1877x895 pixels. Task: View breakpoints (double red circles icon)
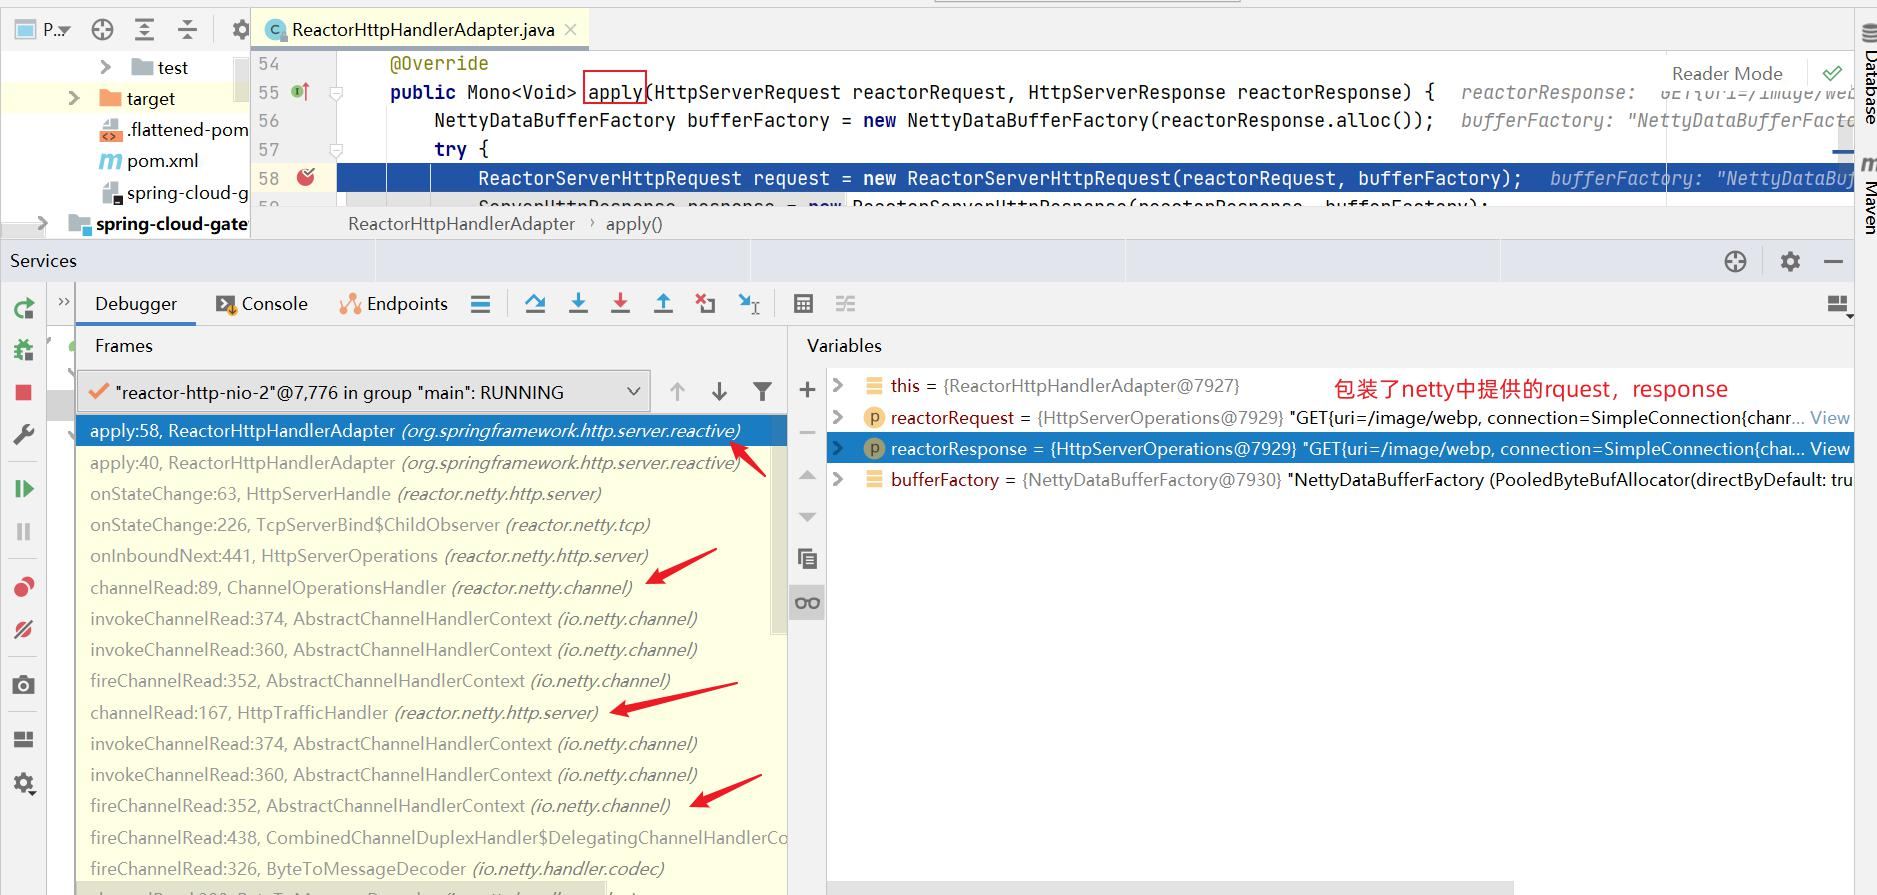[x=24, y=587]
